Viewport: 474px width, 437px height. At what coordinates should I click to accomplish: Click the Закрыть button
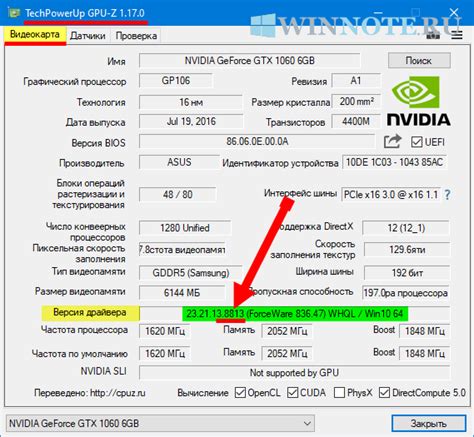[428, 424]
